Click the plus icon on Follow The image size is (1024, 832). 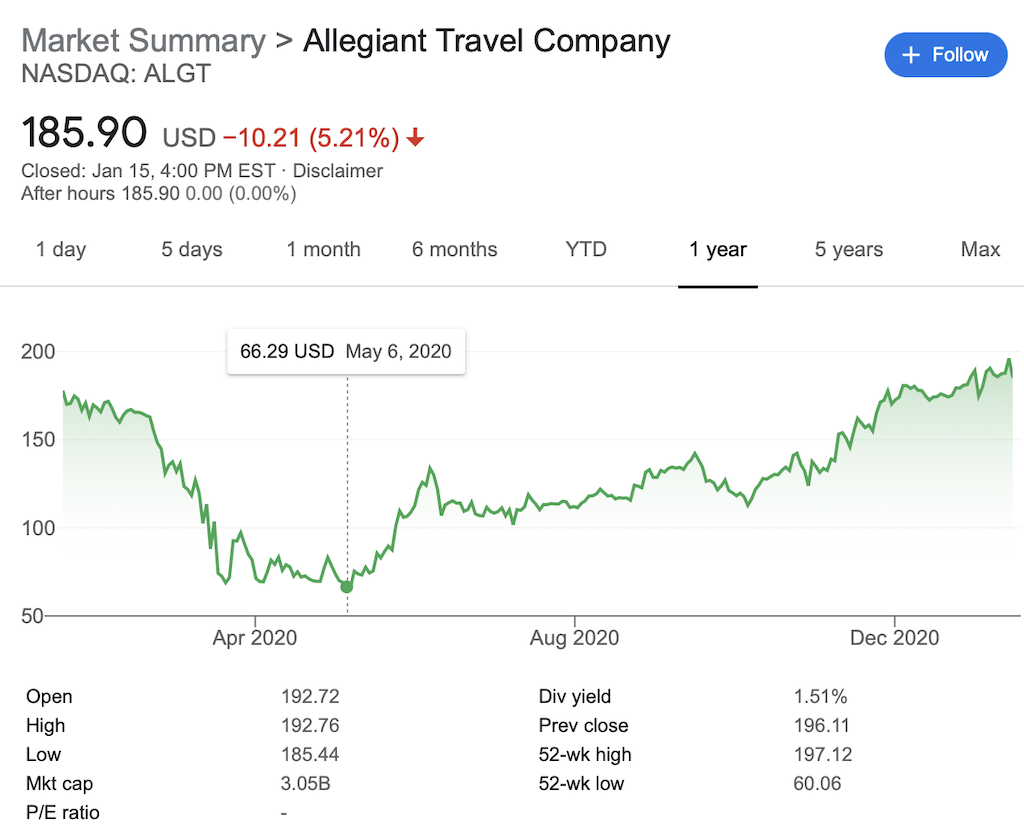pyautogui.click(x=911, y=55)
